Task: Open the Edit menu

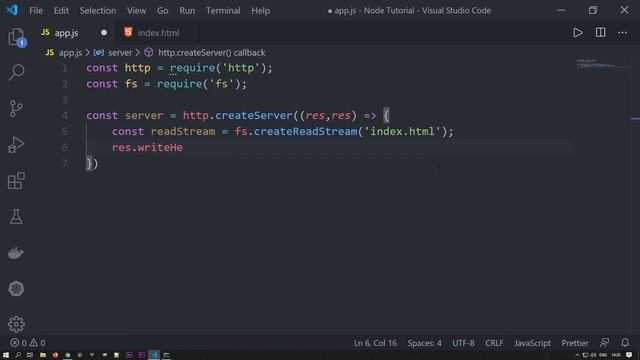Action: (x=61, y=11)
